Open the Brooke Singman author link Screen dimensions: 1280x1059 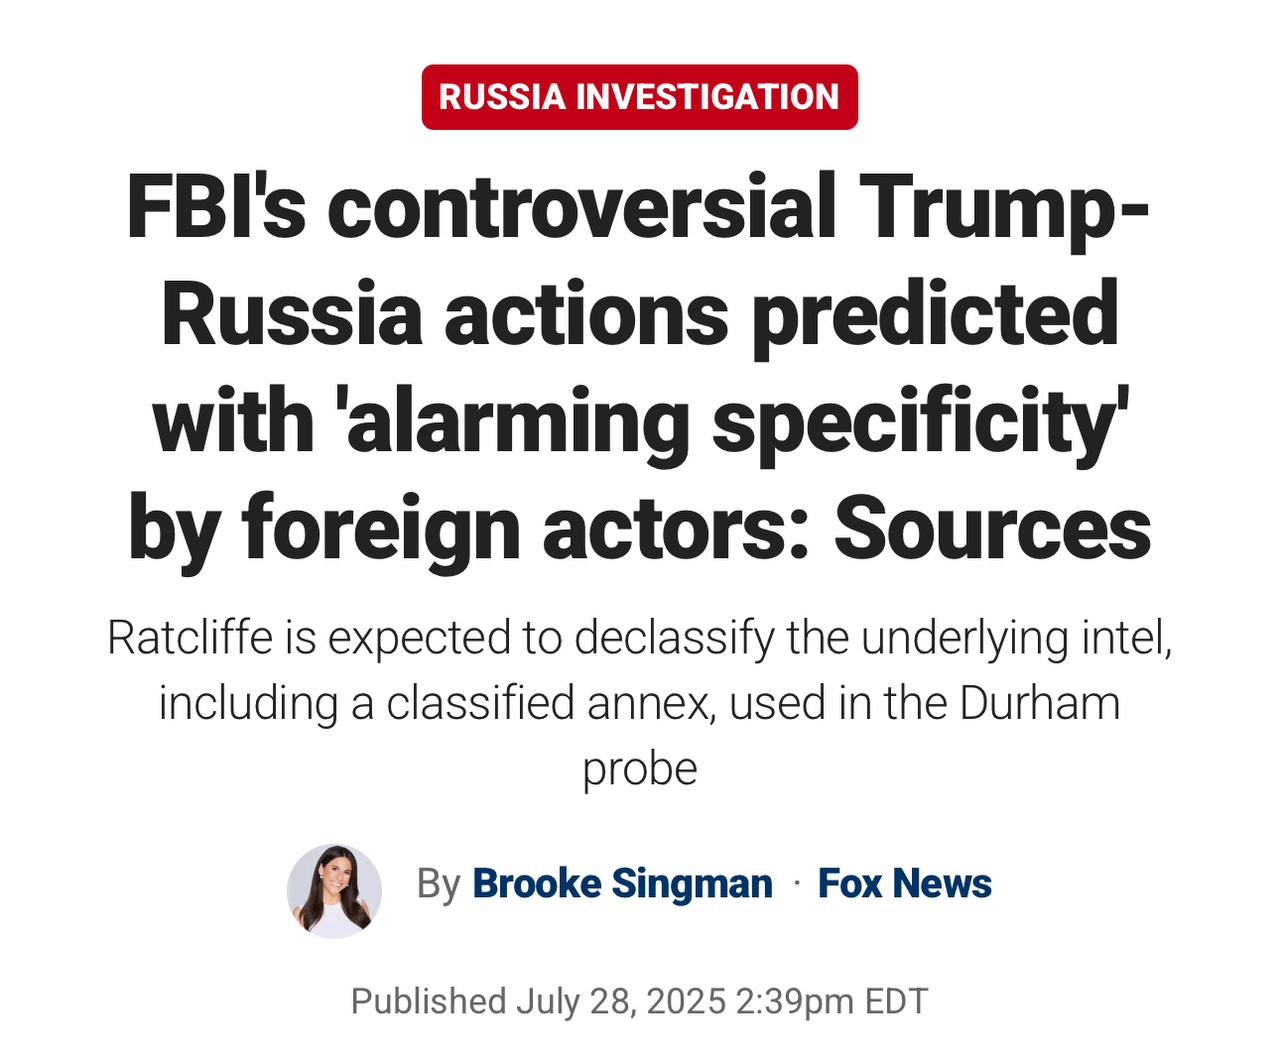pos(622,884)
